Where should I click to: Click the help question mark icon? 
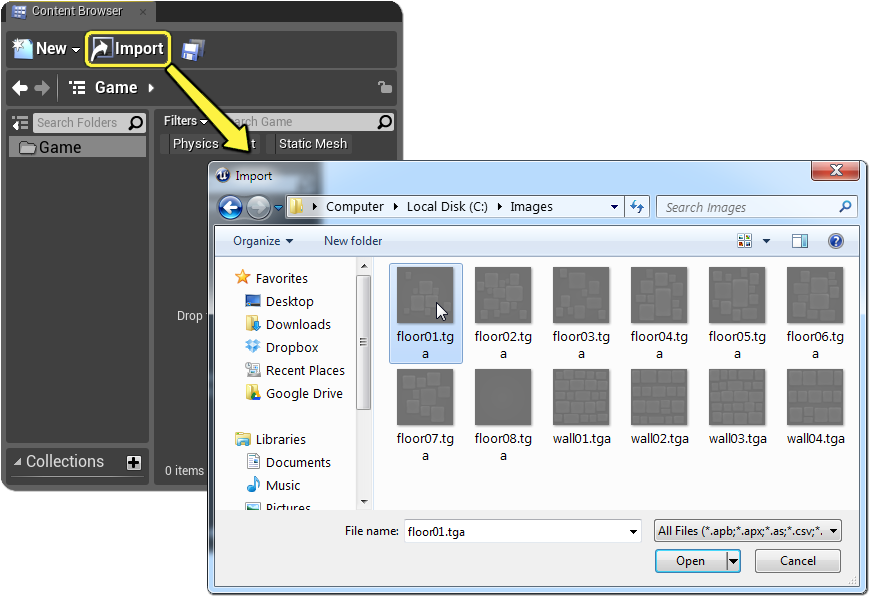pos(835,241)
